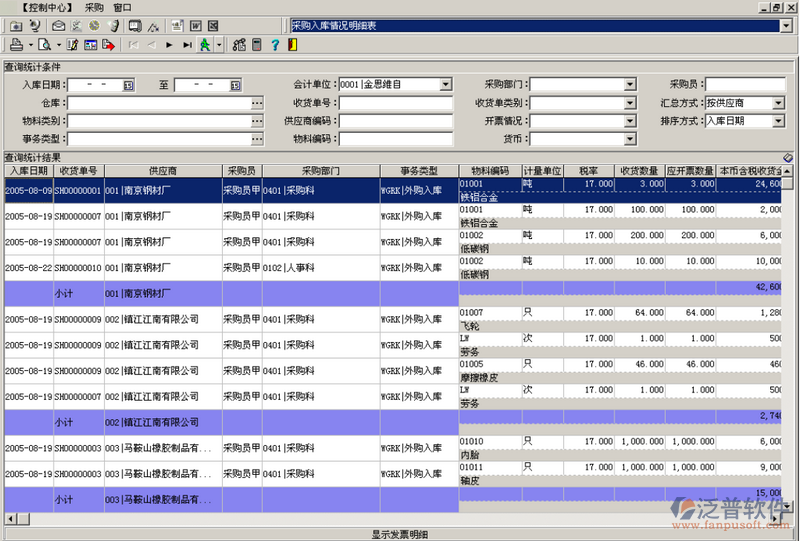Open the 窗口 menu
Viewport: 800px width, 541px height.
coord(122,7)
